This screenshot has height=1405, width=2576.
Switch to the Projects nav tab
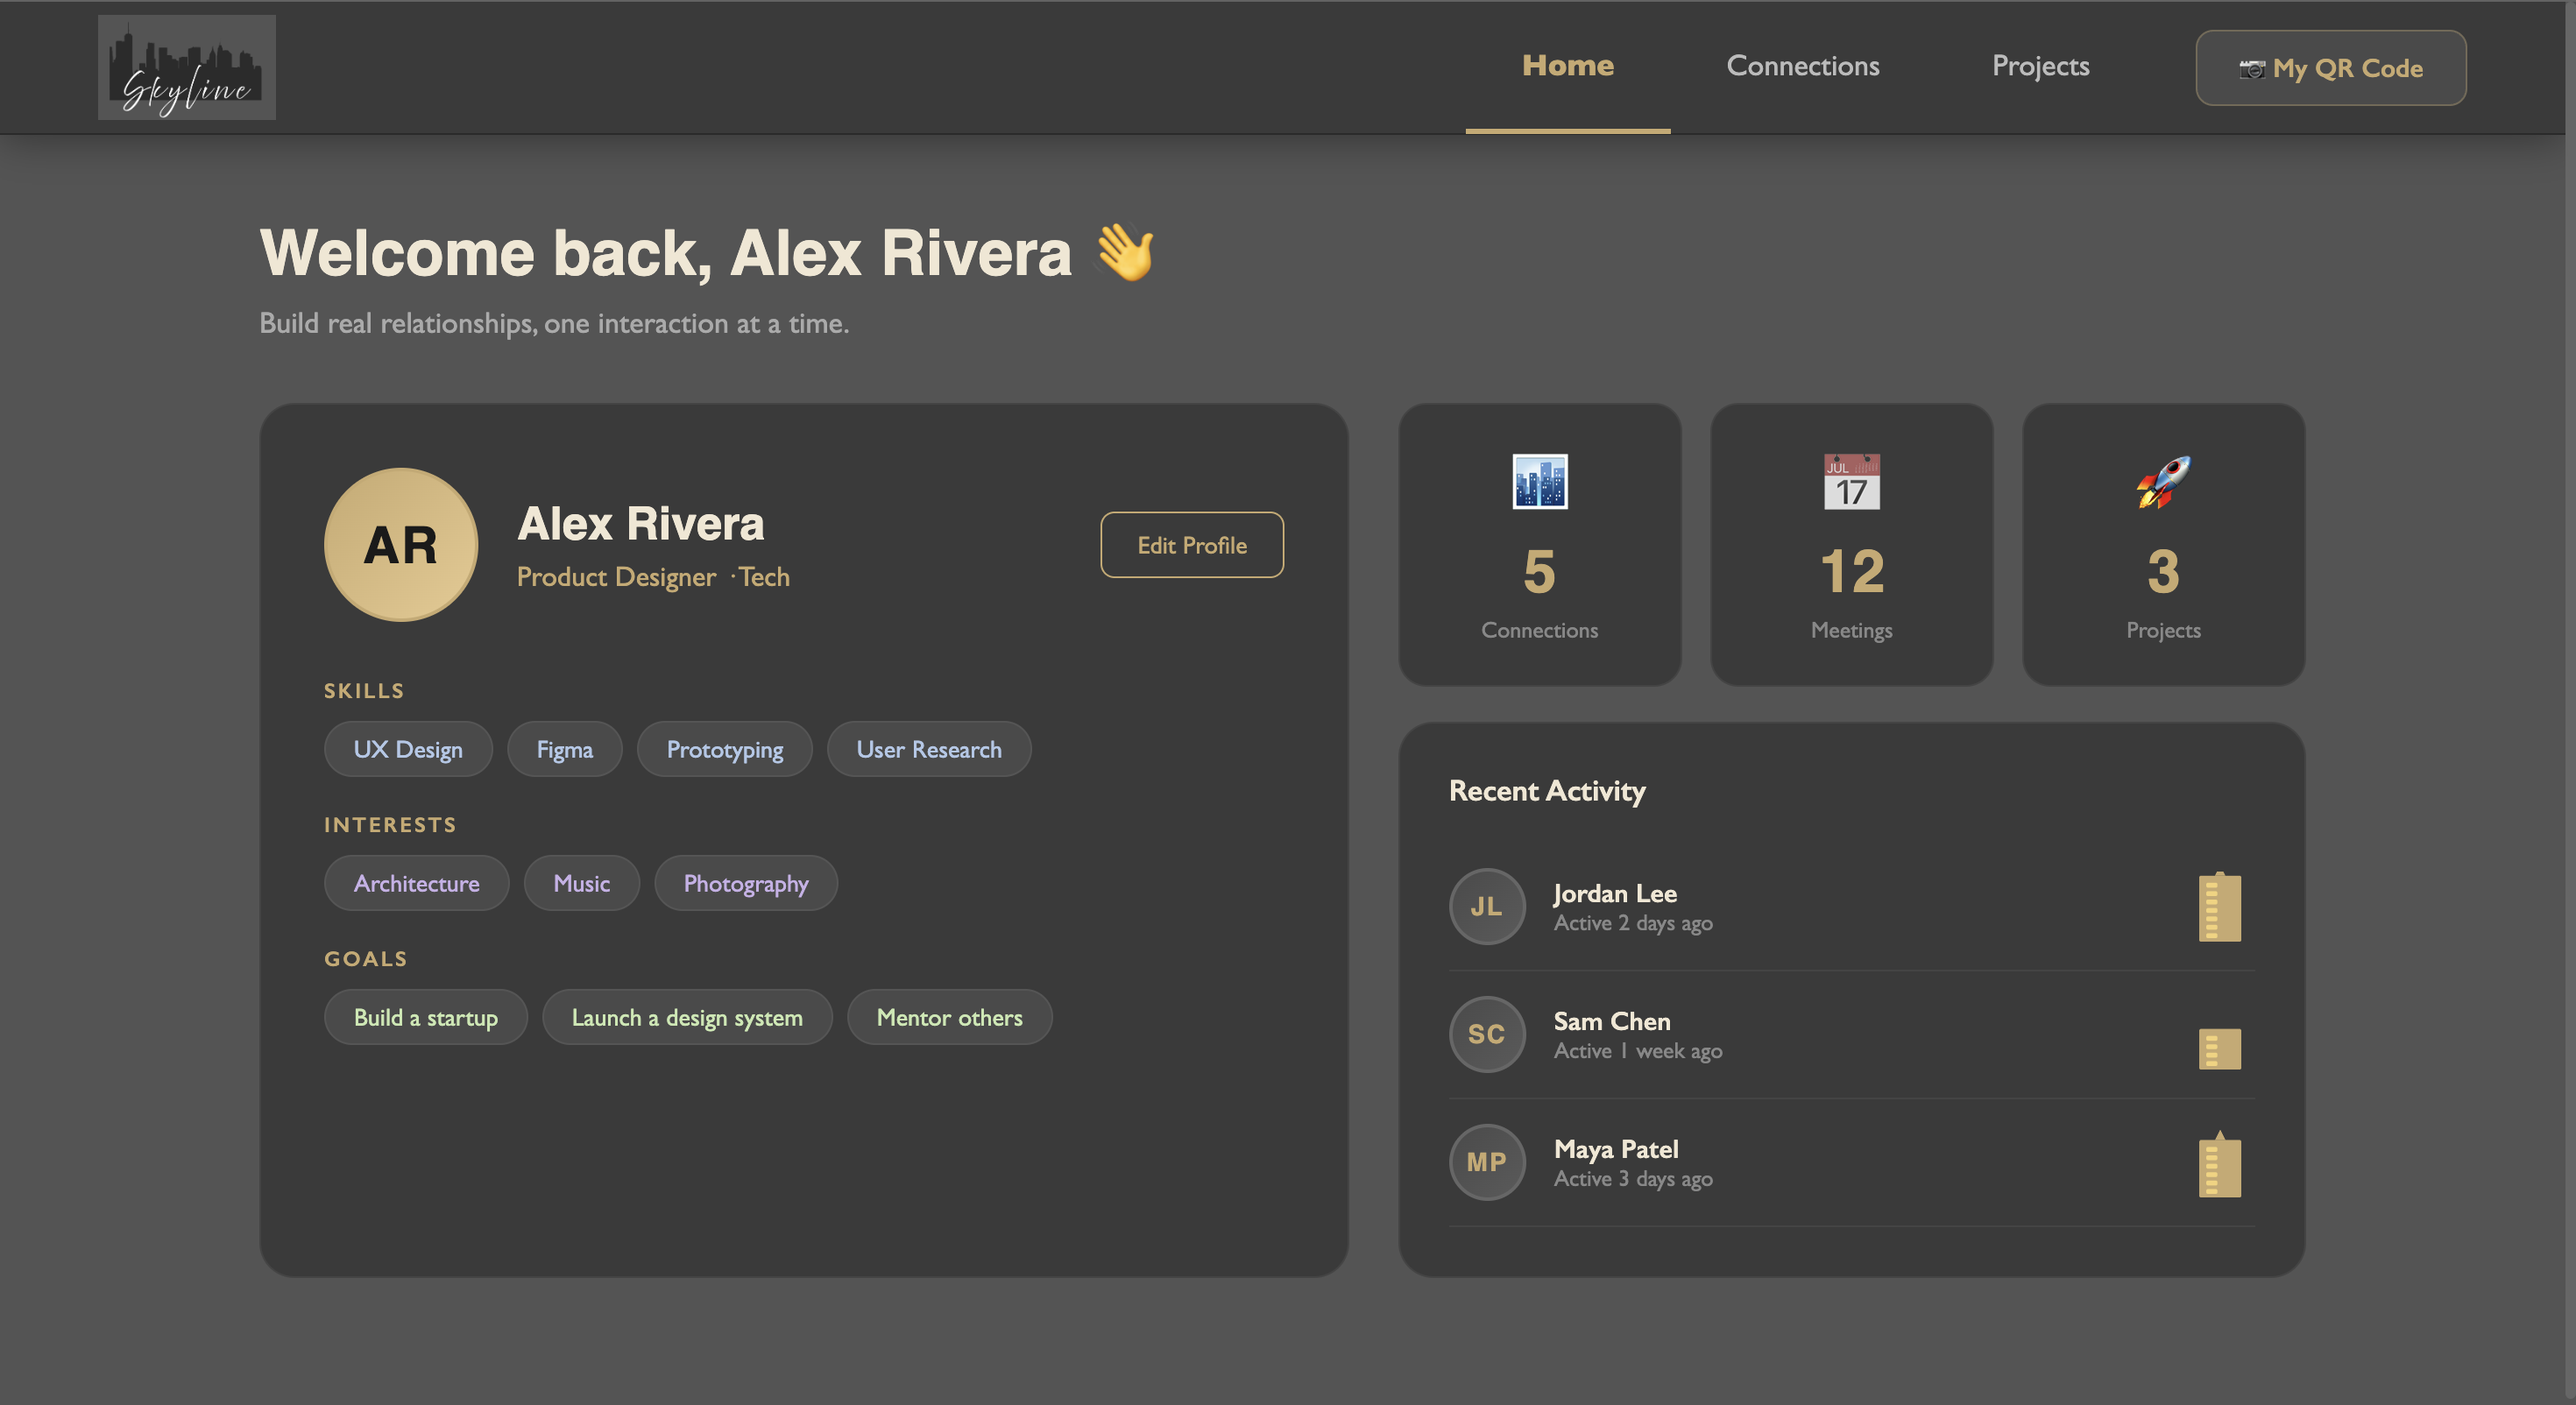pyautogui.click(x=2040, y=66)
